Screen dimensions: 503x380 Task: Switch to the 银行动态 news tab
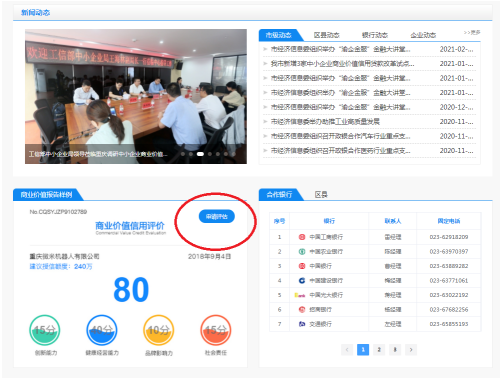pyautogui.click(x=375, y=35)
